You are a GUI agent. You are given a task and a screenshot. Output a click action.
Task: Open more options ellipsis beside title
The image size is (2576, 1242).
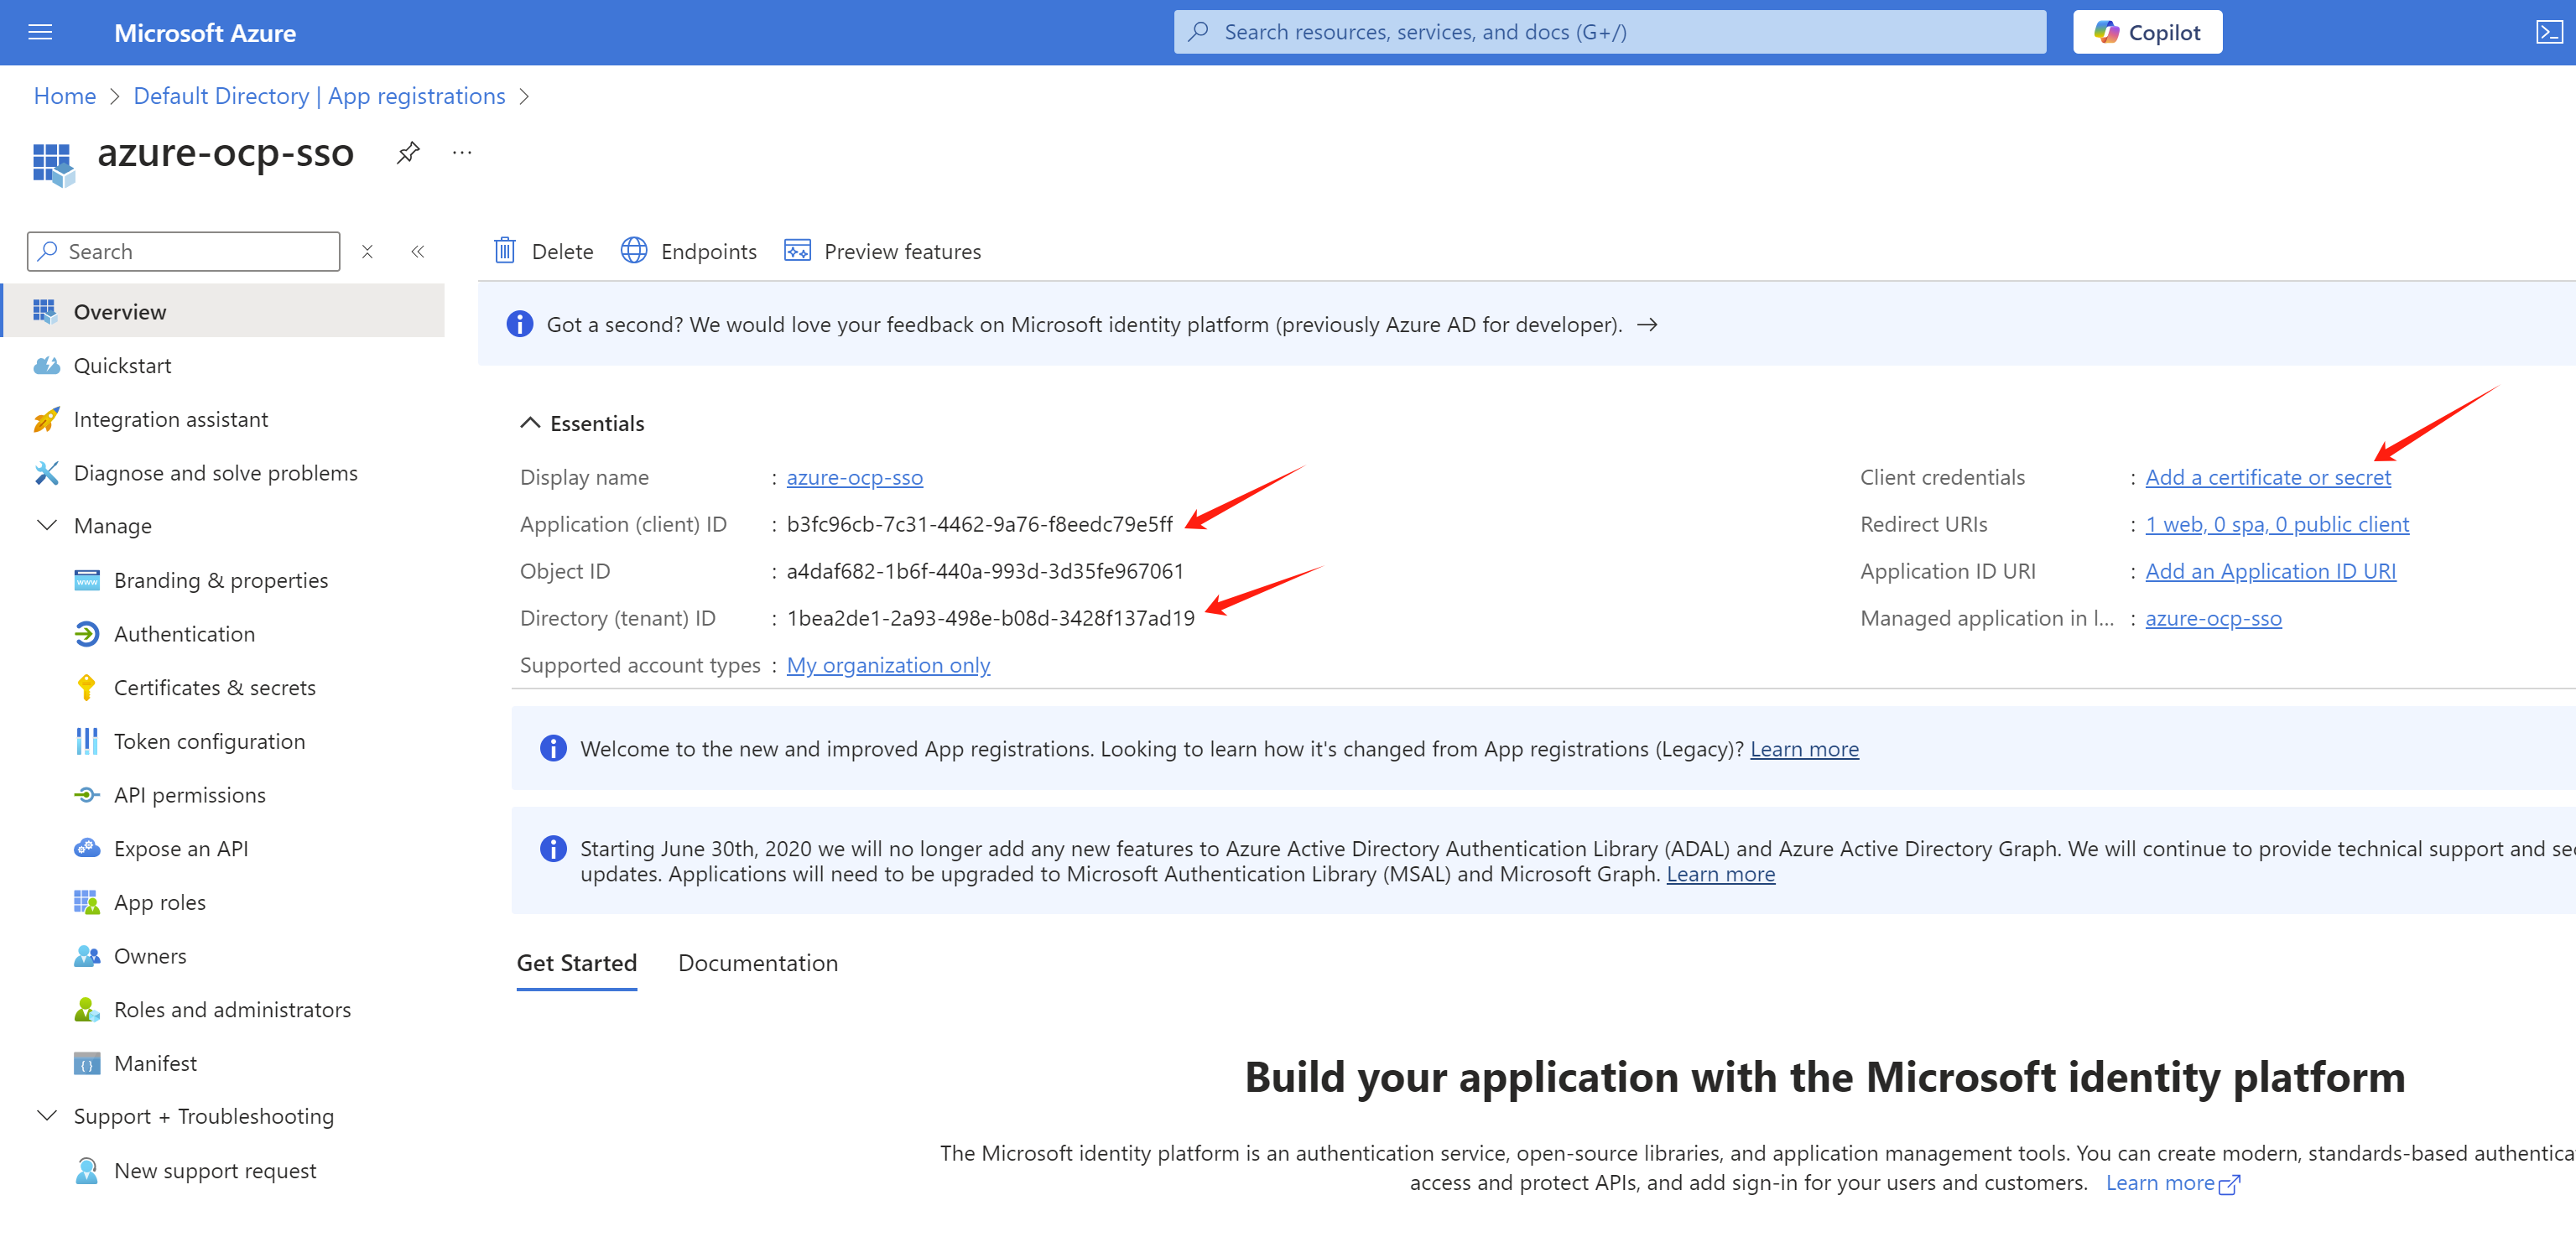(x=461, y=153)
